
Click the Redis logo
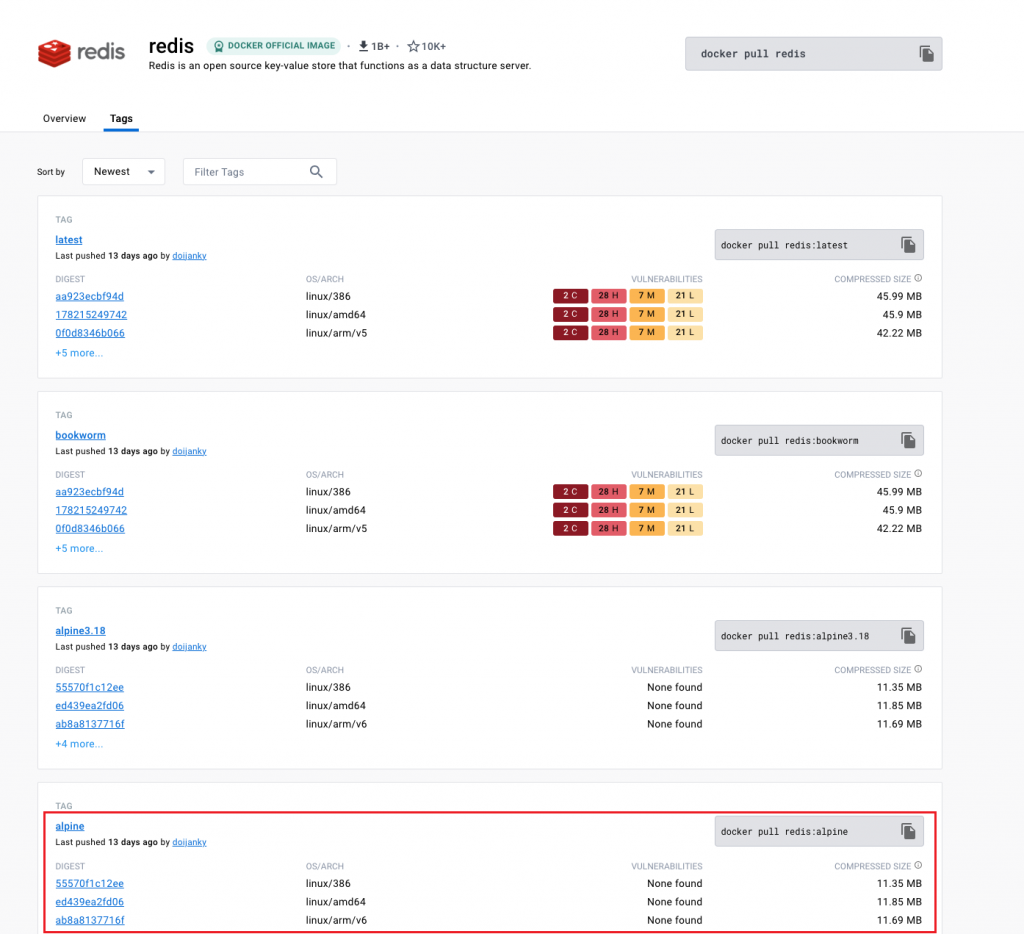(x=81, y=52)
